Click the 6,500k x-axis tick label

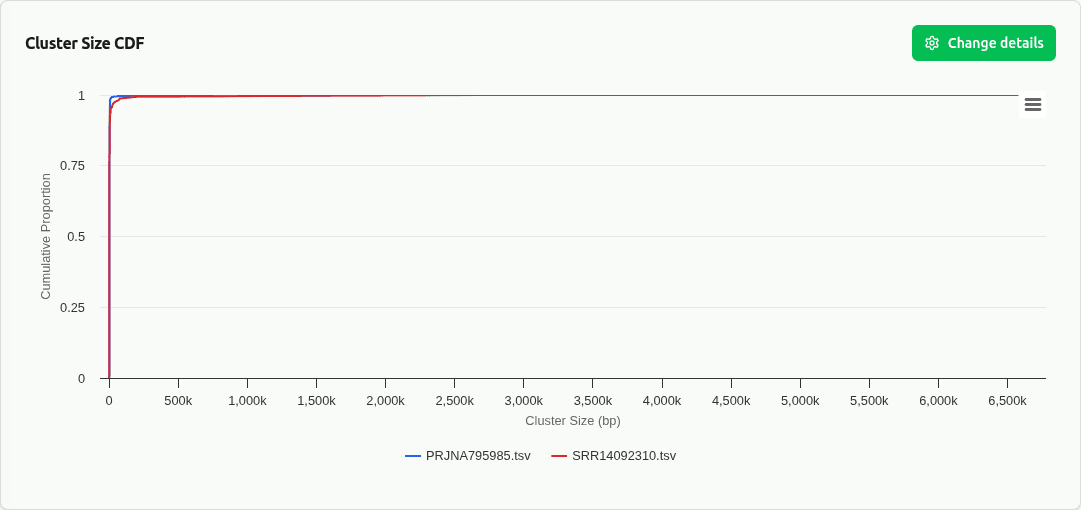[x=1007, y=400]
